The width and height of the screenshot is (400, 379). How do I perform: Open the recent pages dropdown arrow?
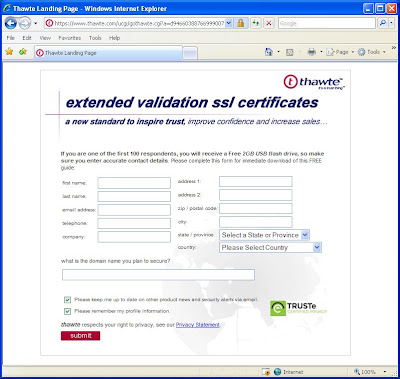click(x=35, y=23)
